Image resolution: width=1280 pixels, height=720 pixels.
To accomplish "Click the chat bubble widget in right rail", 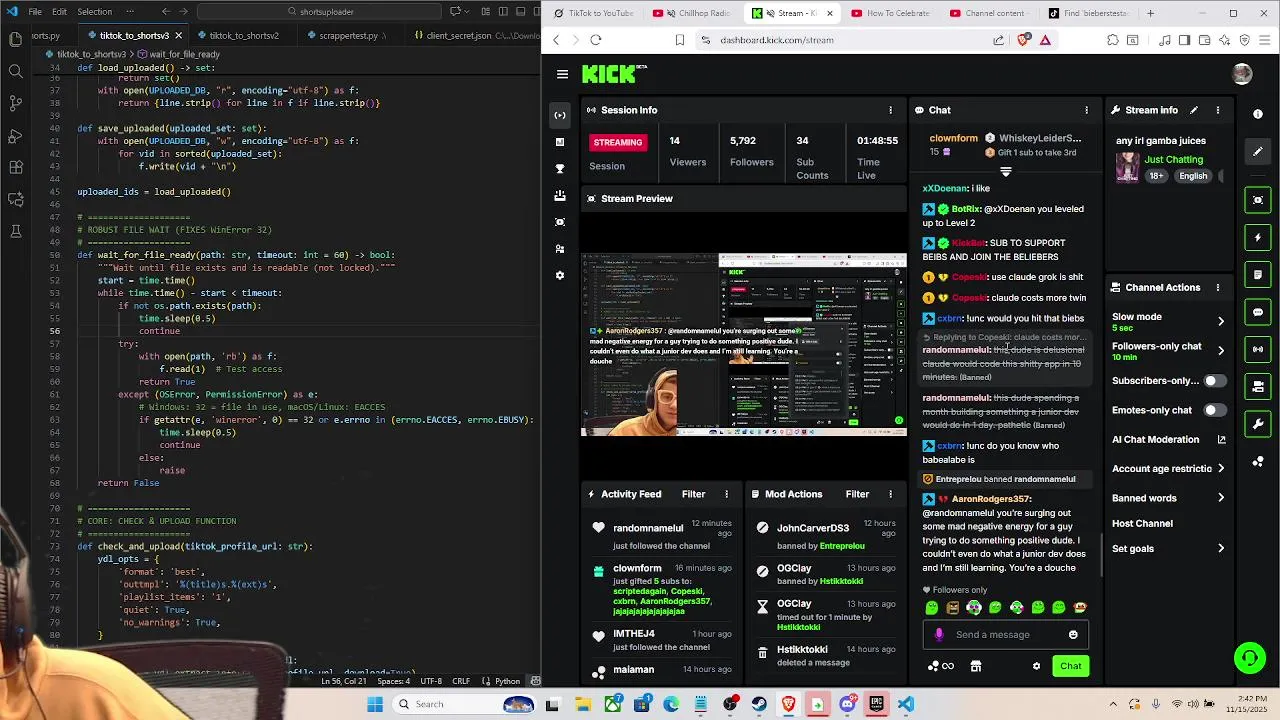I will 1258,312.
